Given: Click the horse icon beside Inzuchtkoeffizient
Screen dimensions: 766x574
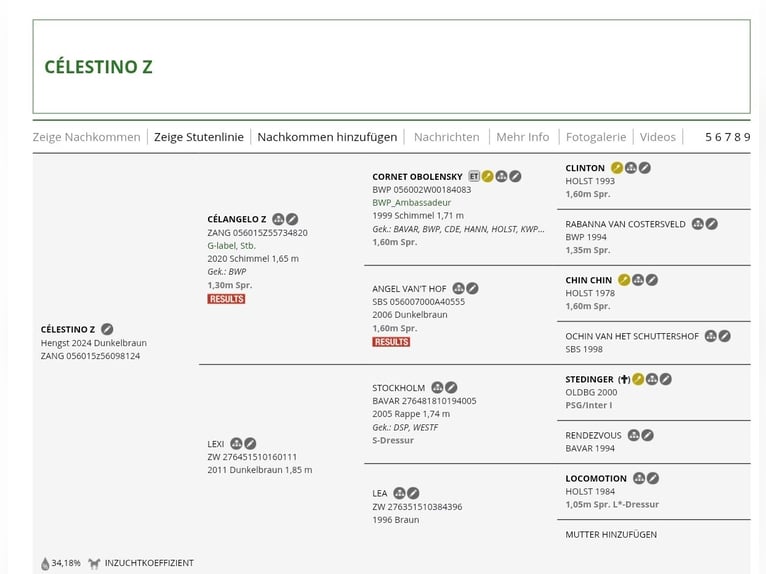Looking at the screenshot, I should point(94,563).
